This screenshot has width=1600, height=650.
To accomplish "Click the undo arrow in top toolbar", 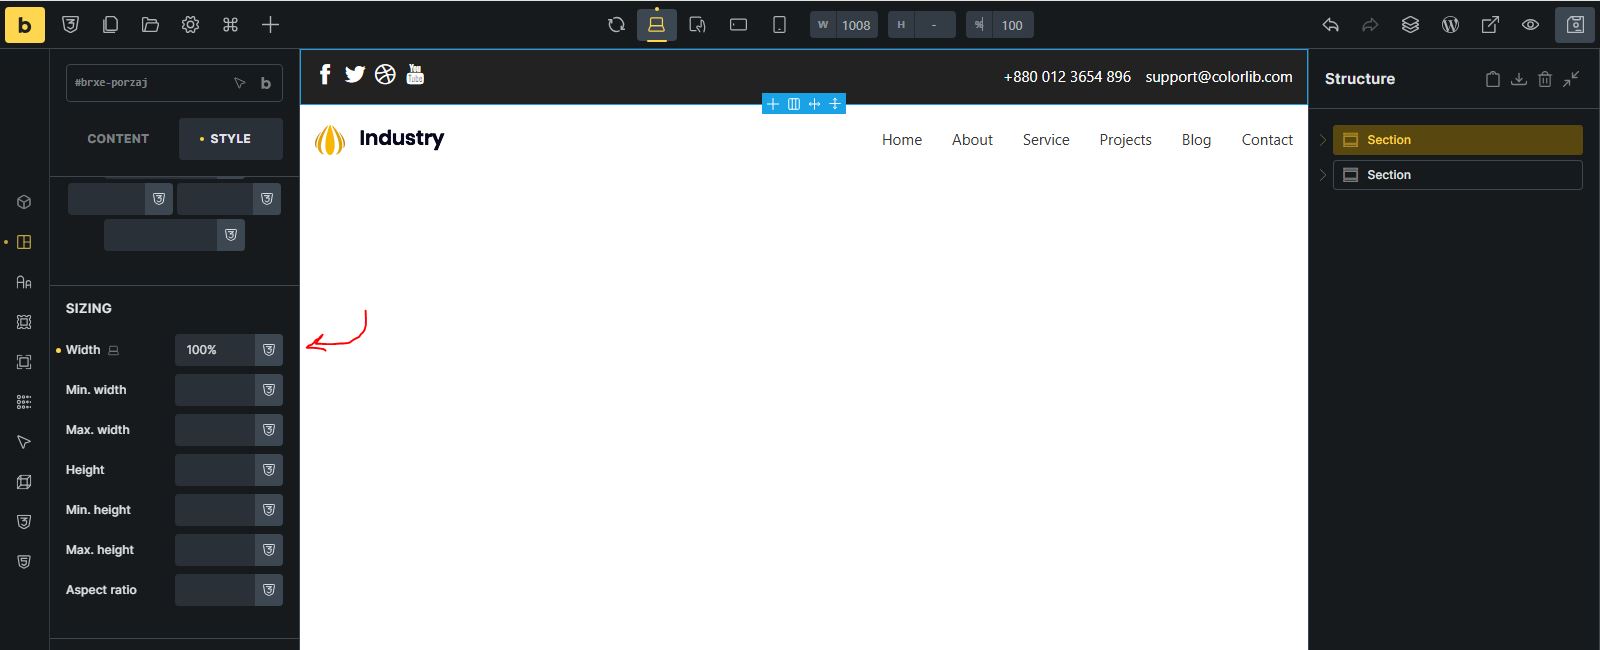I will point(1330,25).
